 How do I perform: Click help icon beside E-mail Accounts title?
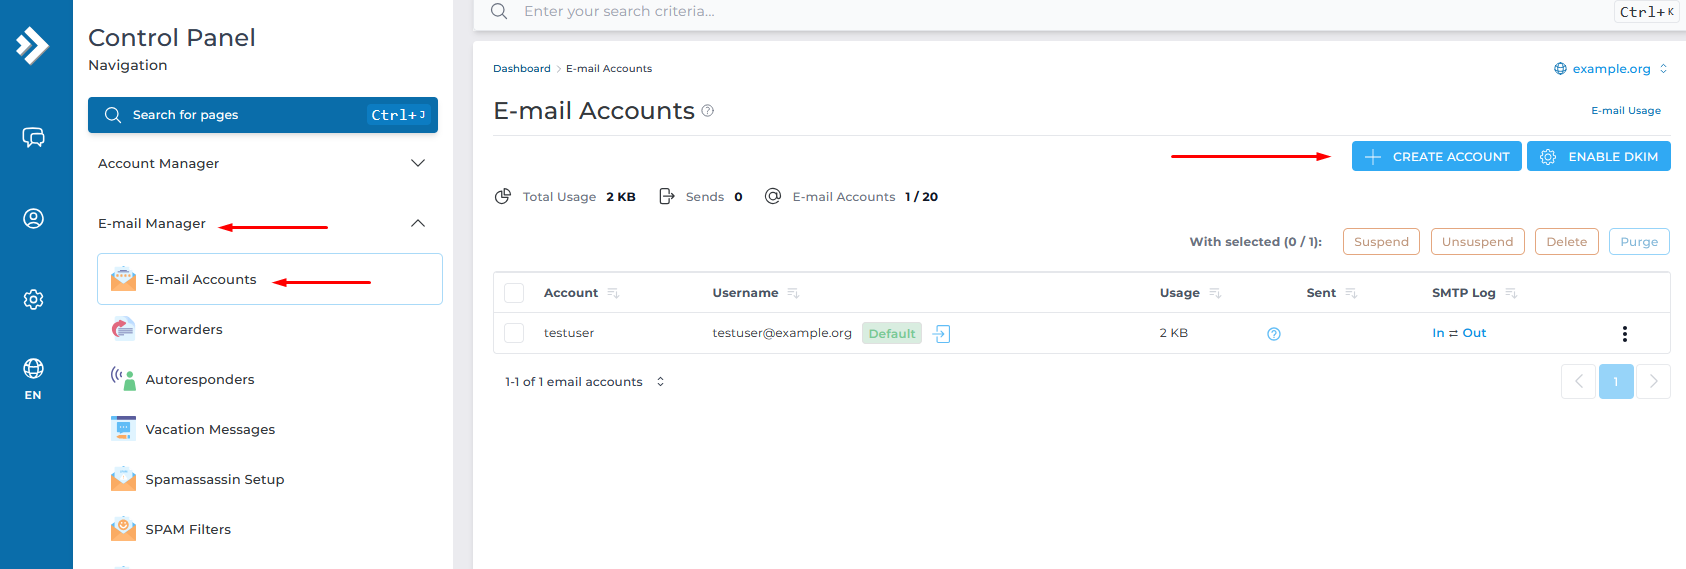[x=707, y=111]
